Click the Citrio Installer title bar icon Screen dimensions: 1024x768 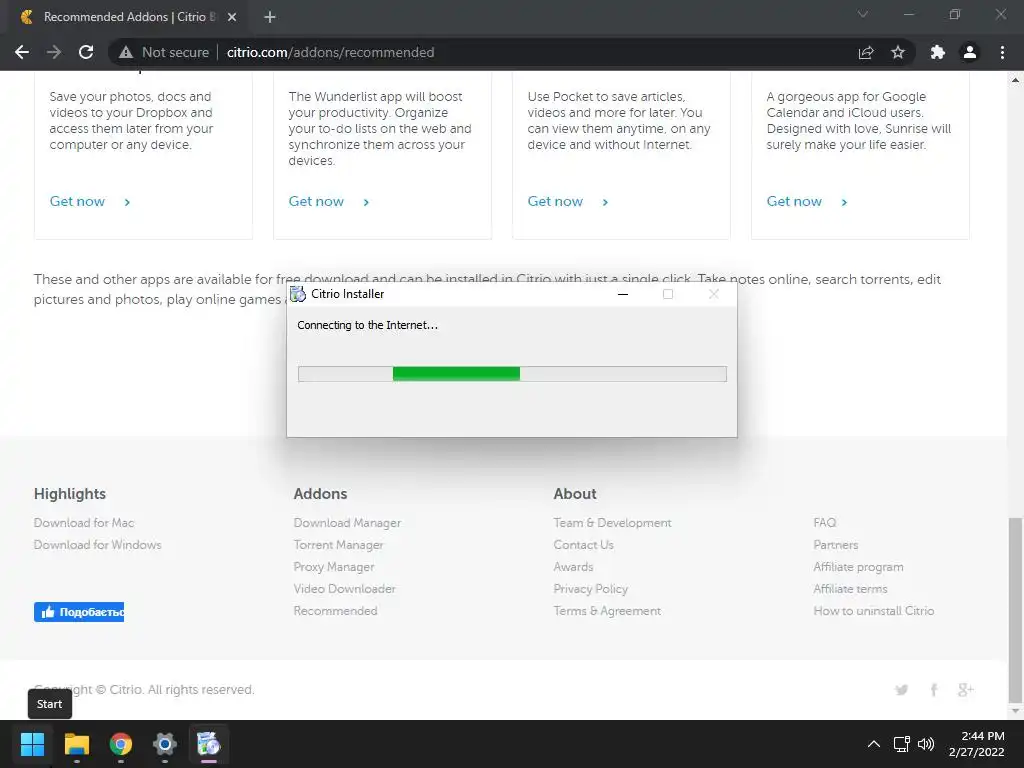[x=298, y=294]
